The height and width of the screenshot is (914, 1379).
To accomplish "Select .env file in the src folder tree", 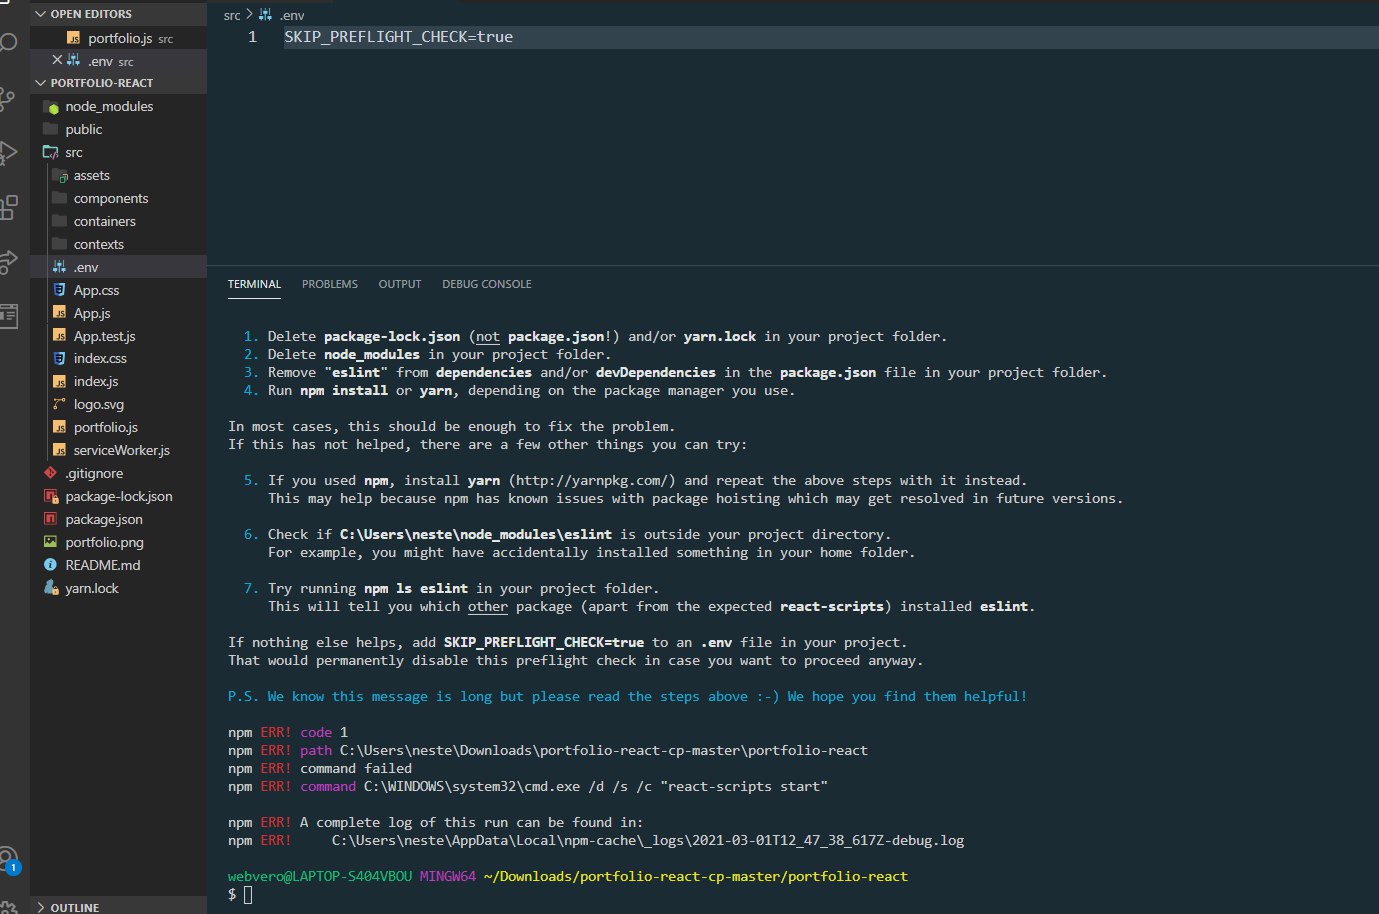I will (x=118, y=267).
